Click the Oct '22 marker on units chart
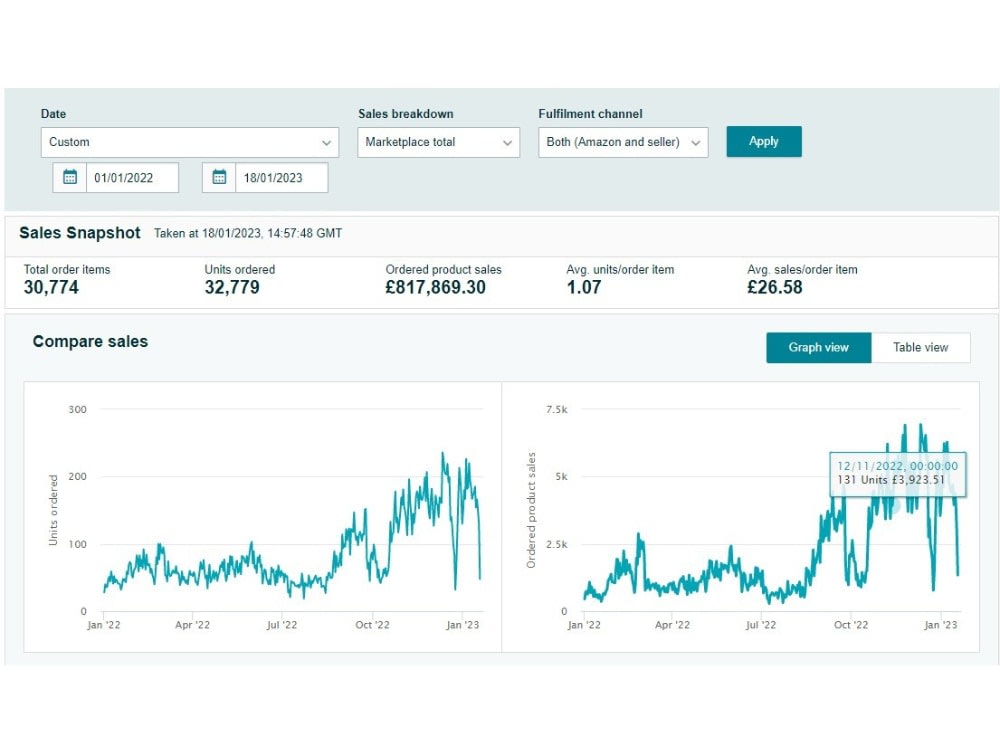The image size is (1000, 750). 372,625
